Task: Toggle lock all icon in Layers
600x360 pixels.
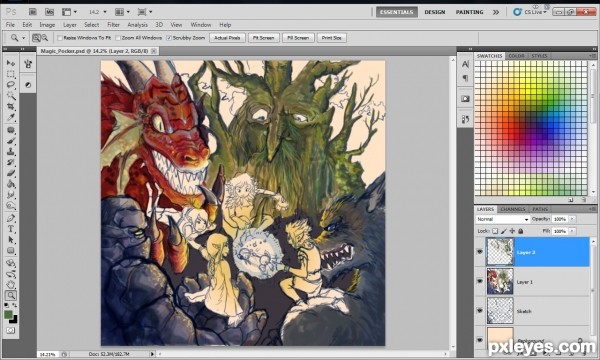Action: click(x=520, y=231)
